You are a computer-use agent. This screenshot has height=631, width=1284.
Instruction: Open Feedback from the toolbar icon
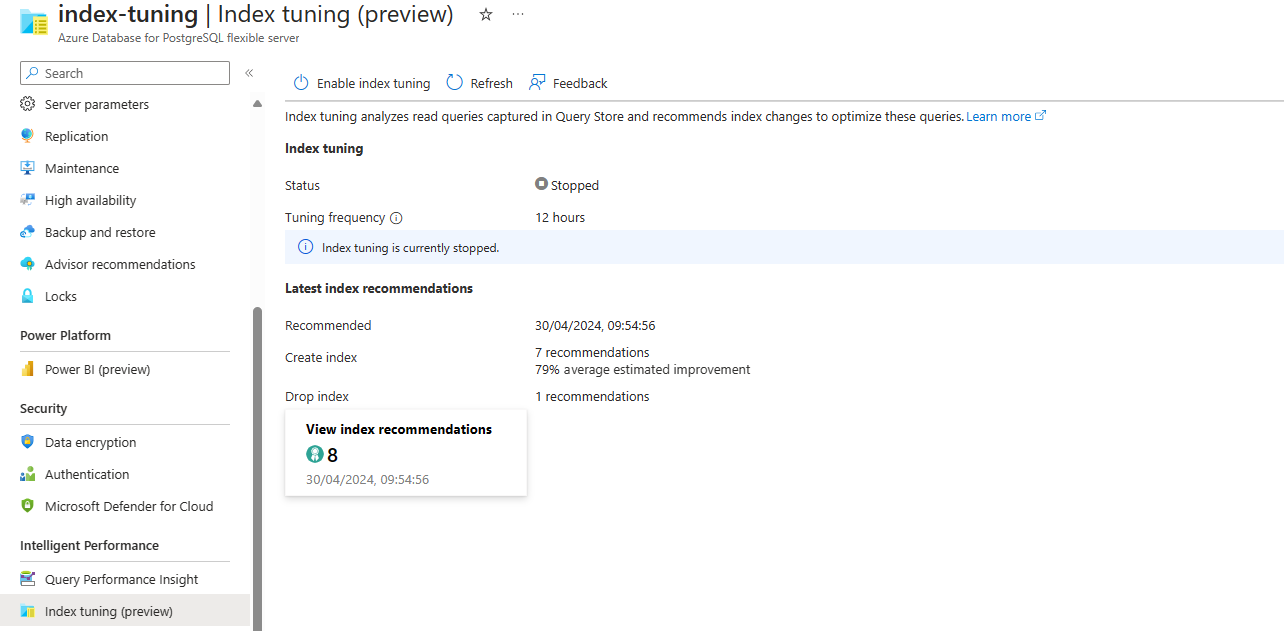click(538, 83)
